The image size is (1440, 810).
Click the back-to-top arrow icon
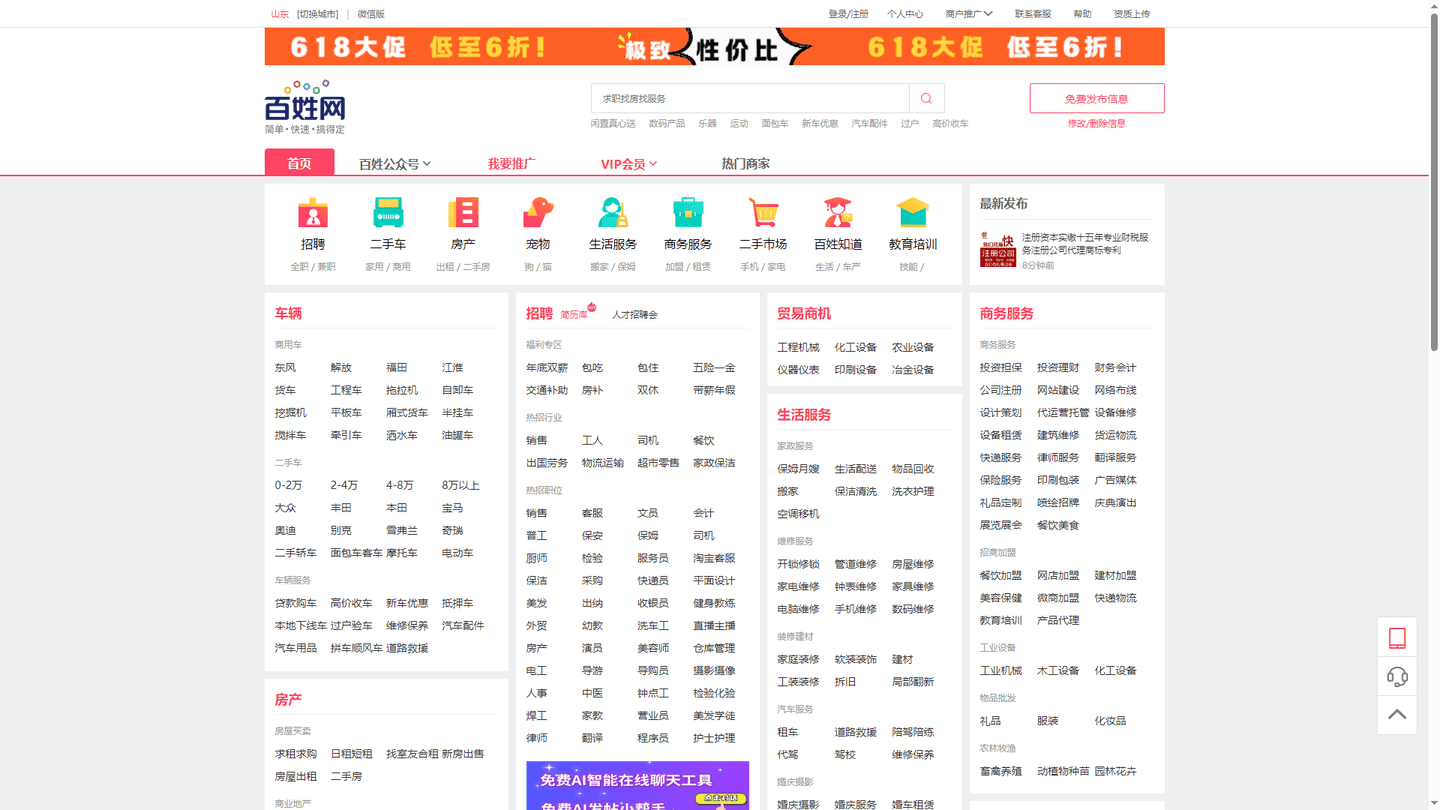[x=1397, y=715]
